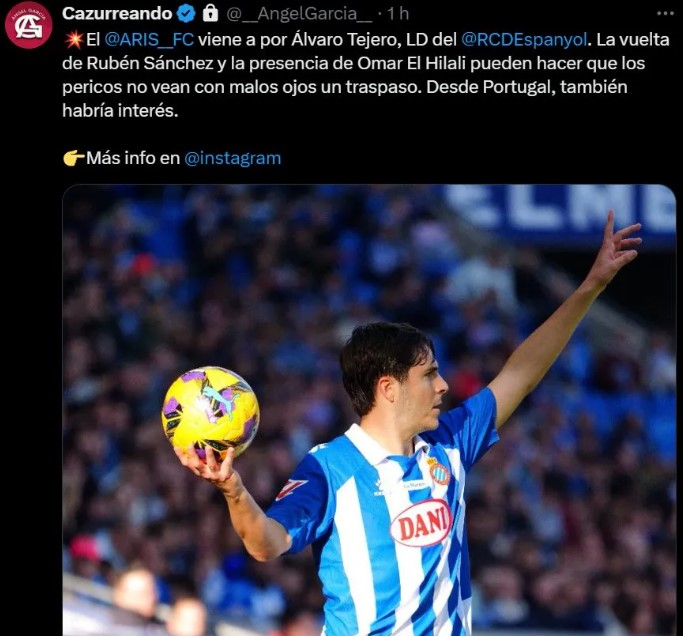
Task: Click the Espanyol crest on the jersey
Action: [439, 471]
